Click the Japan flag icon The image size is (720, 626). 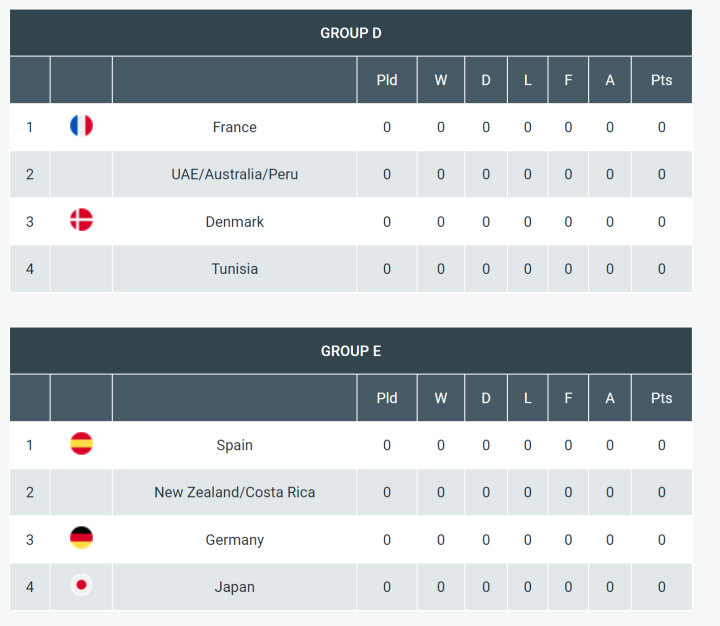tap(81, 586)
